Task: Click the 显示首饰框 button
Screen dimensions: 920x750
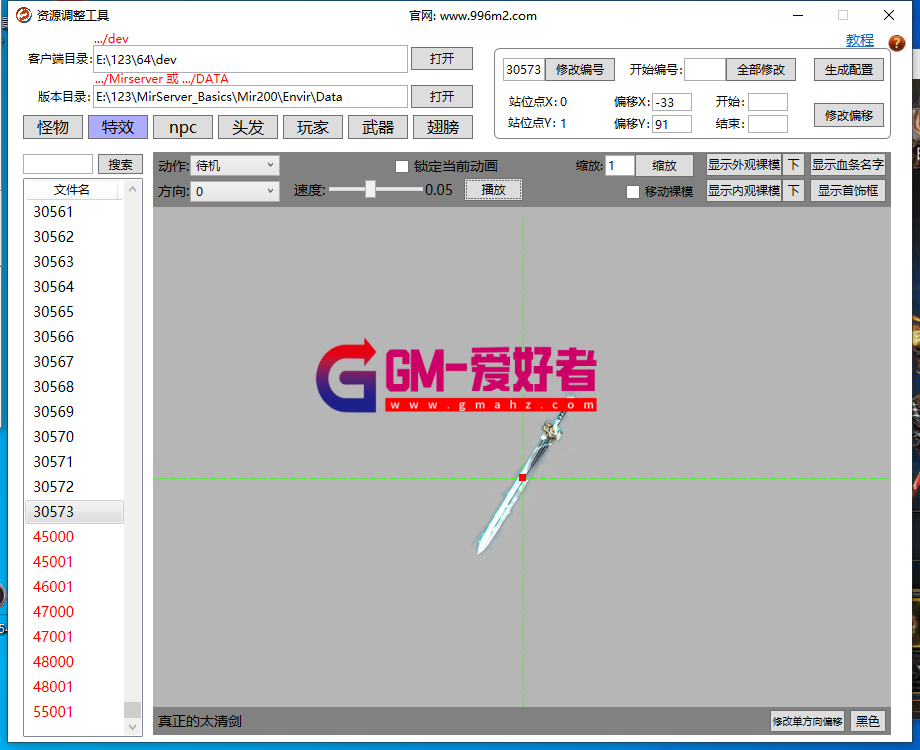Action: coord(848,190)
